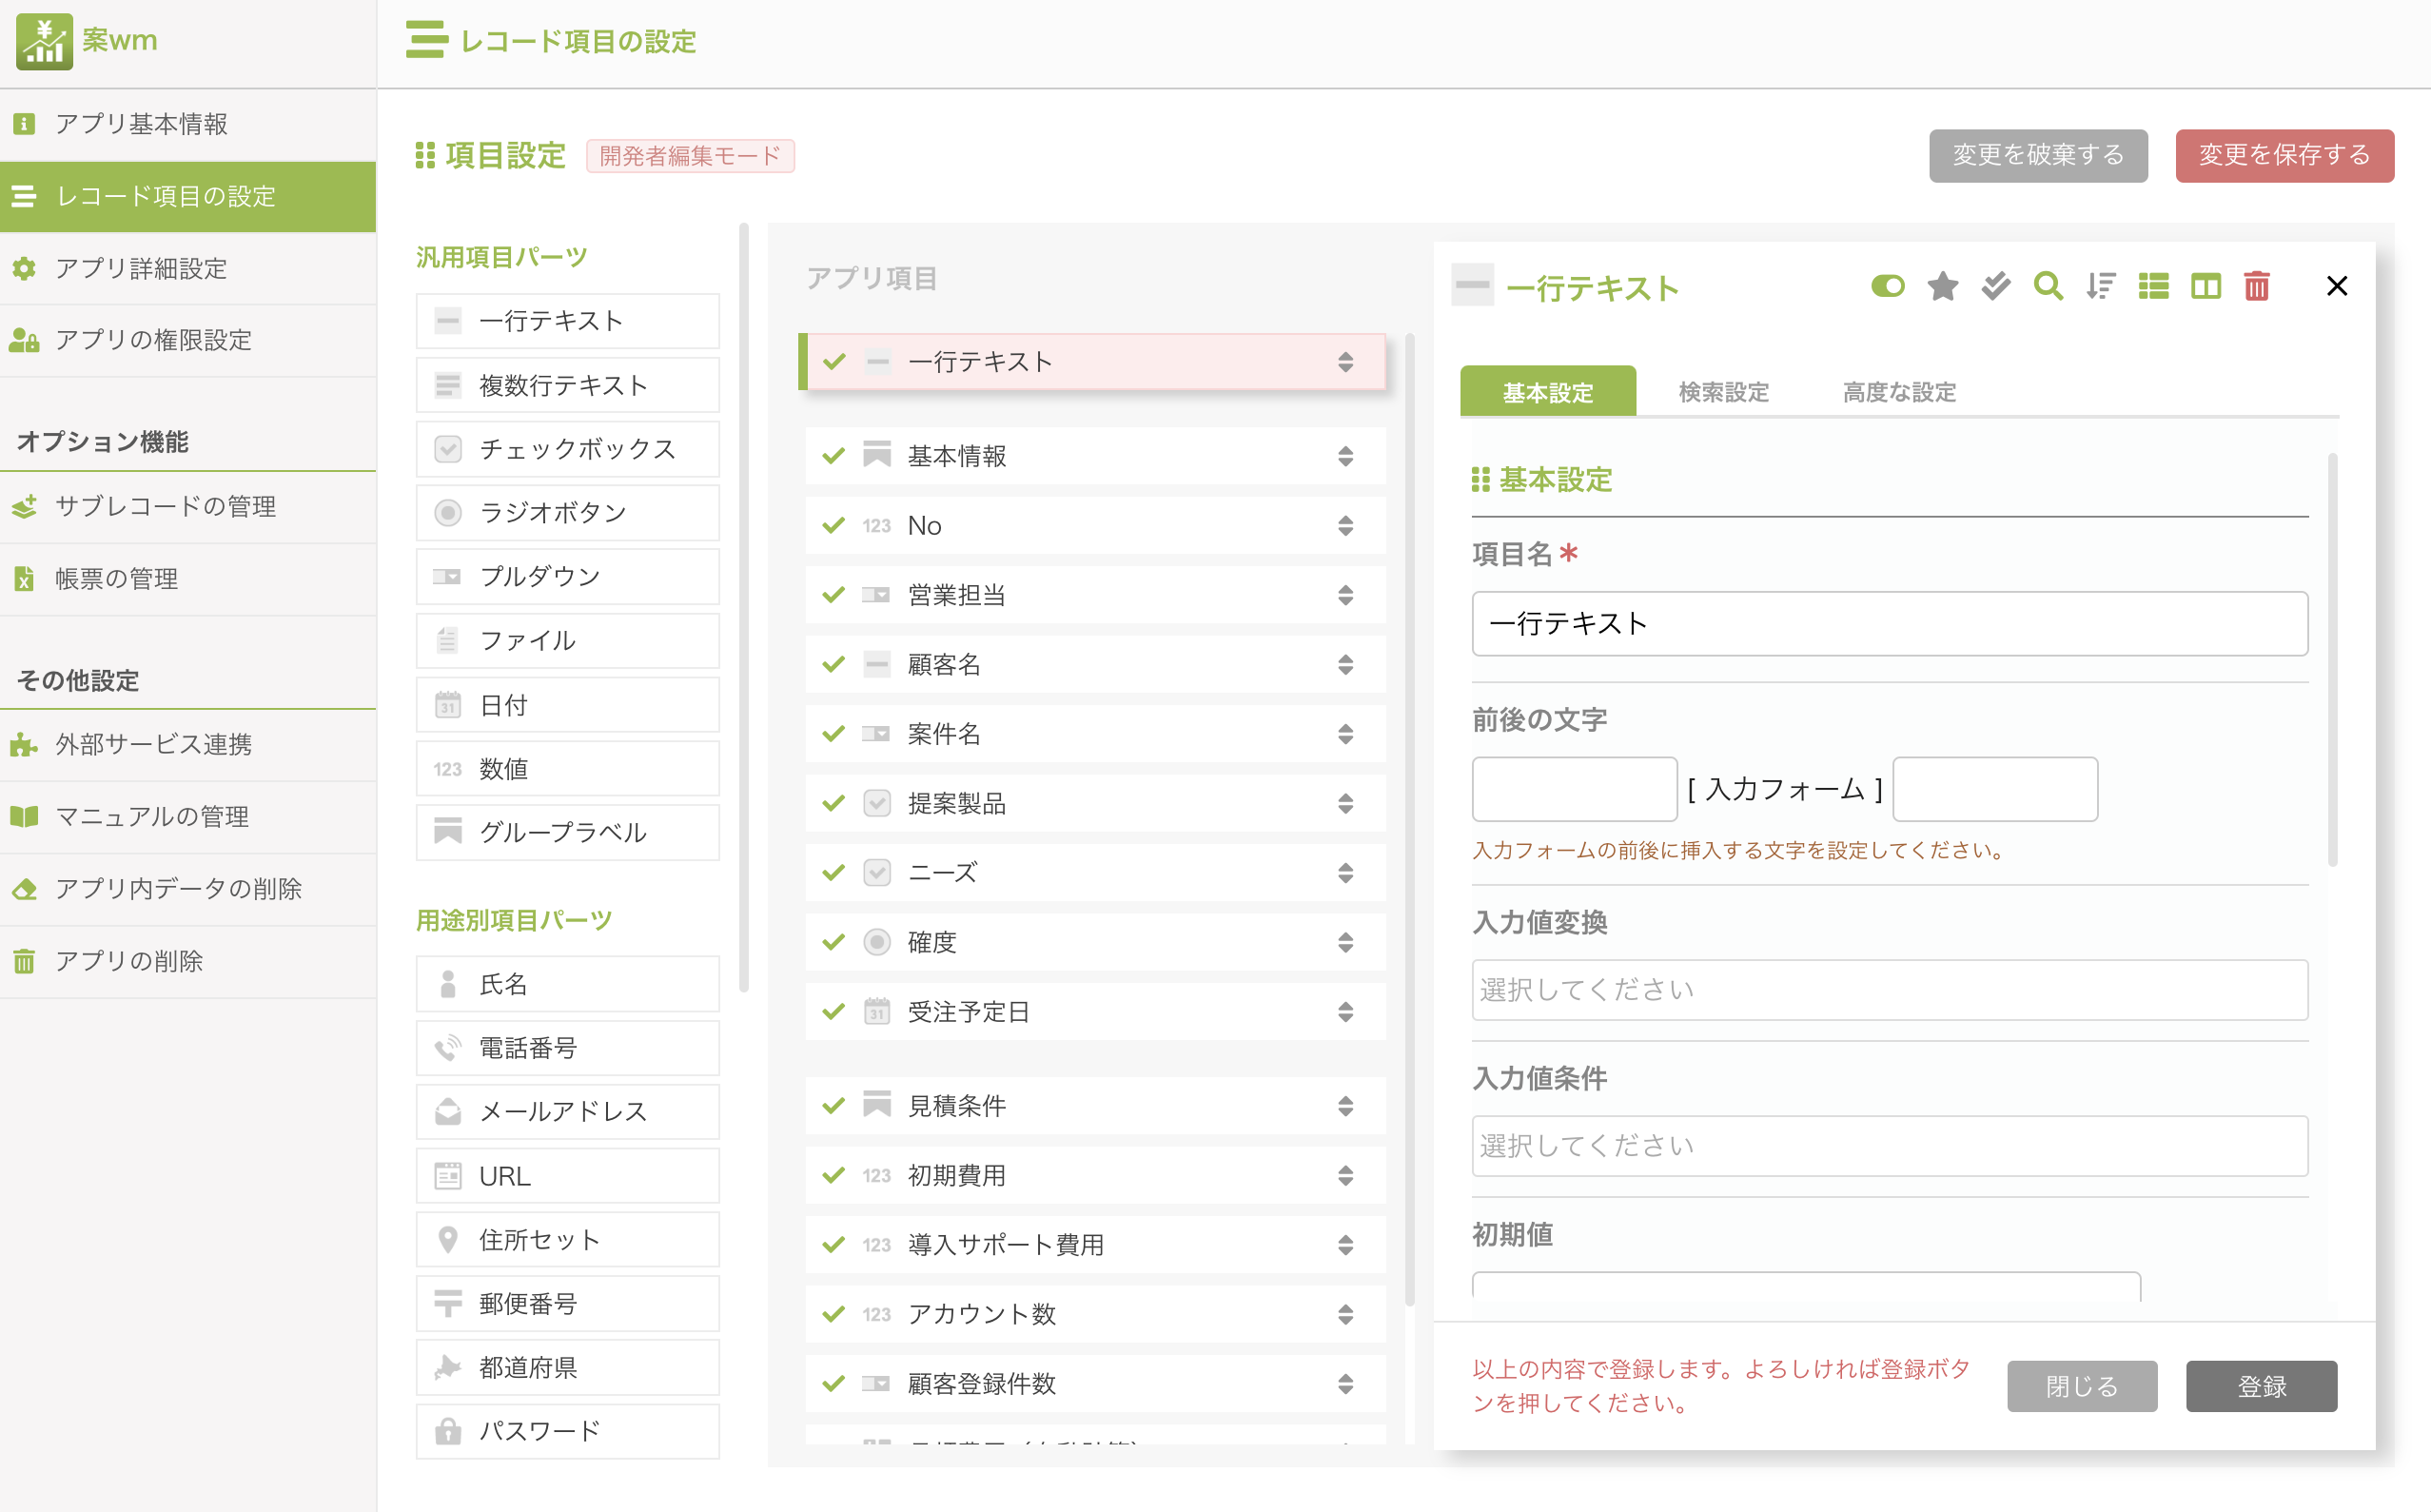Click アプリの削除 sidebar entry

[188, 961]
